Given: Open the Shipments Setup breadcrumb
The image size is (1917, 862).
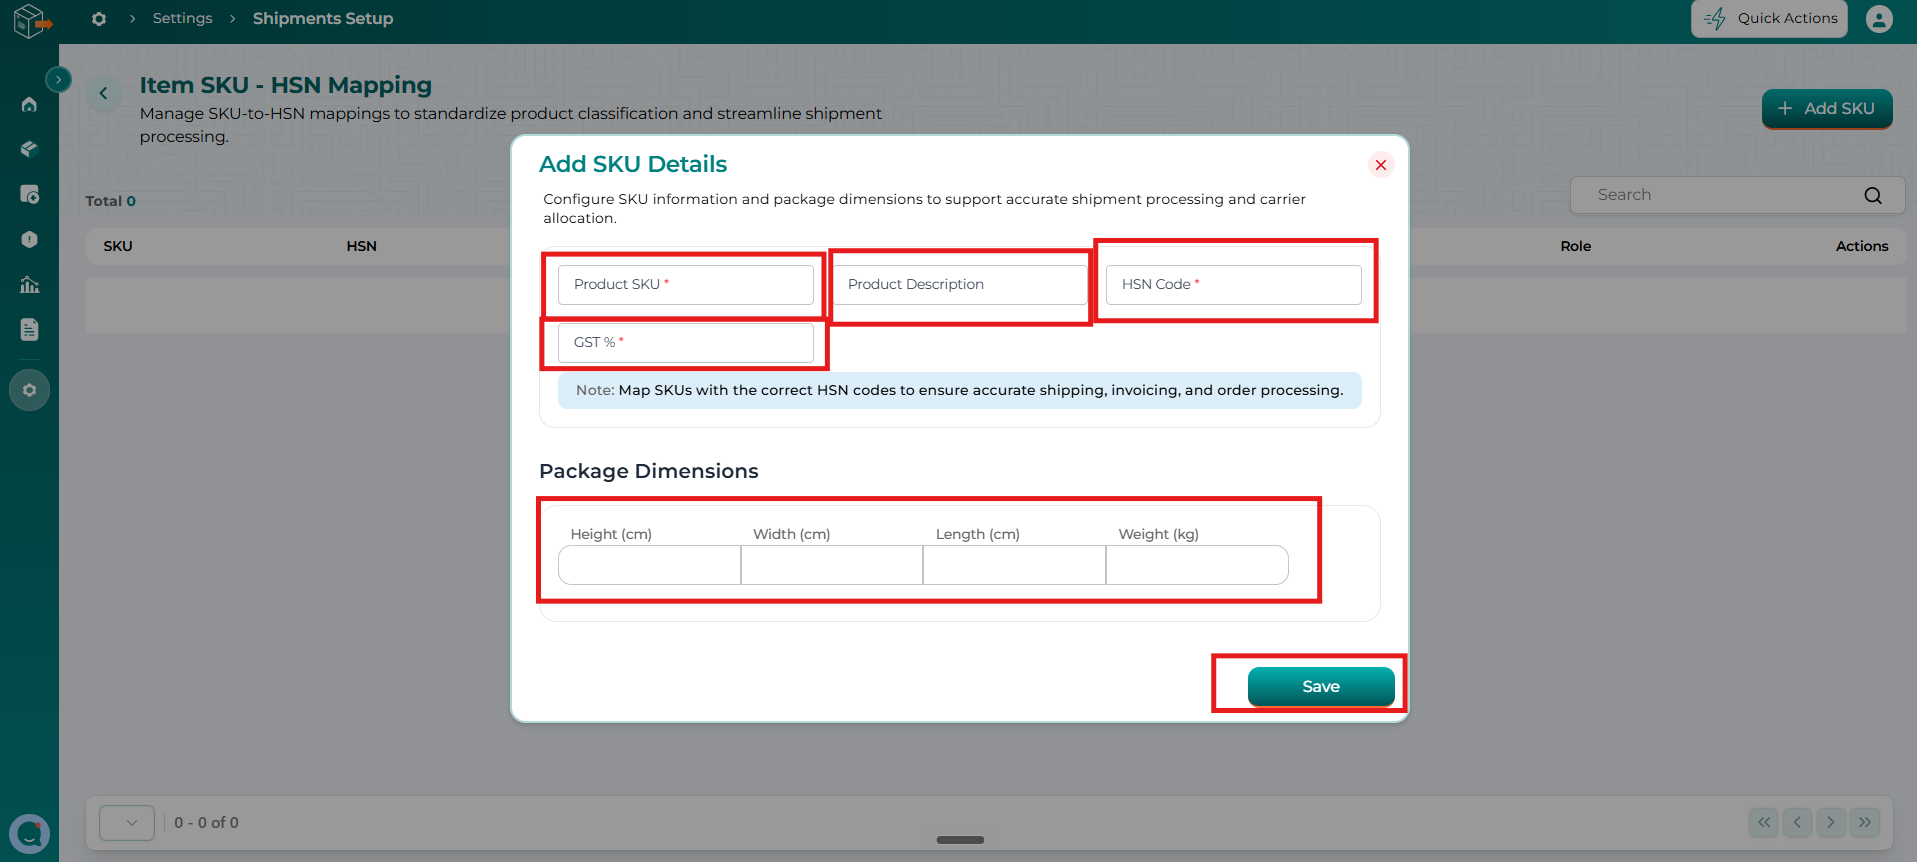Looking at the screenshot, I should (322, 18).
